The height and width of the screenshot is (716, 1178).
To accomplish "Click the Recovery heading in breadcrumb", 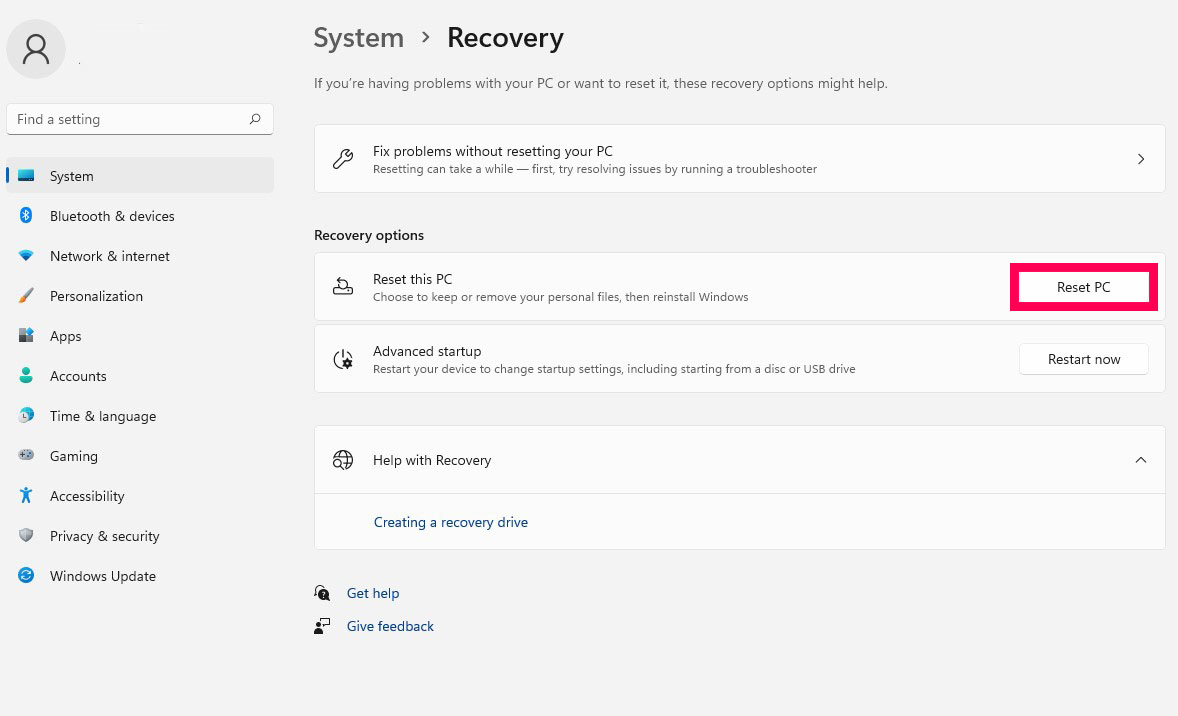I will click(505, 38).
